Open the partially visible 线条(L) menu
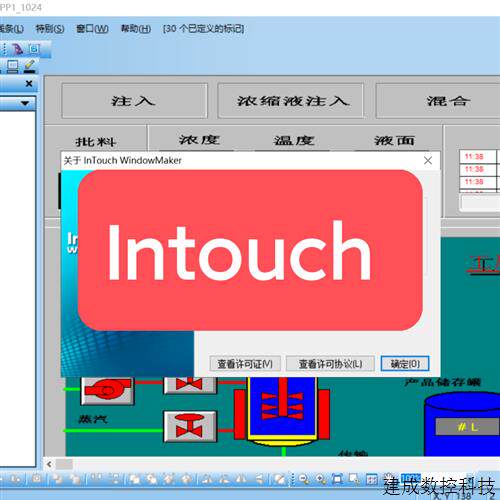Image resolution: width=500 pixels, height=500 pixels. (12, 29)
